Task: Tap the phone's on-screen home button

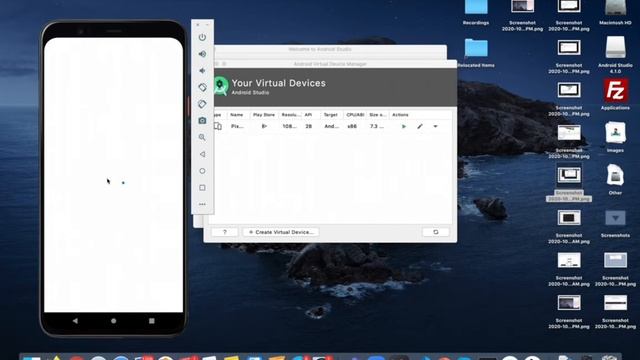Action: click(113, 321)
